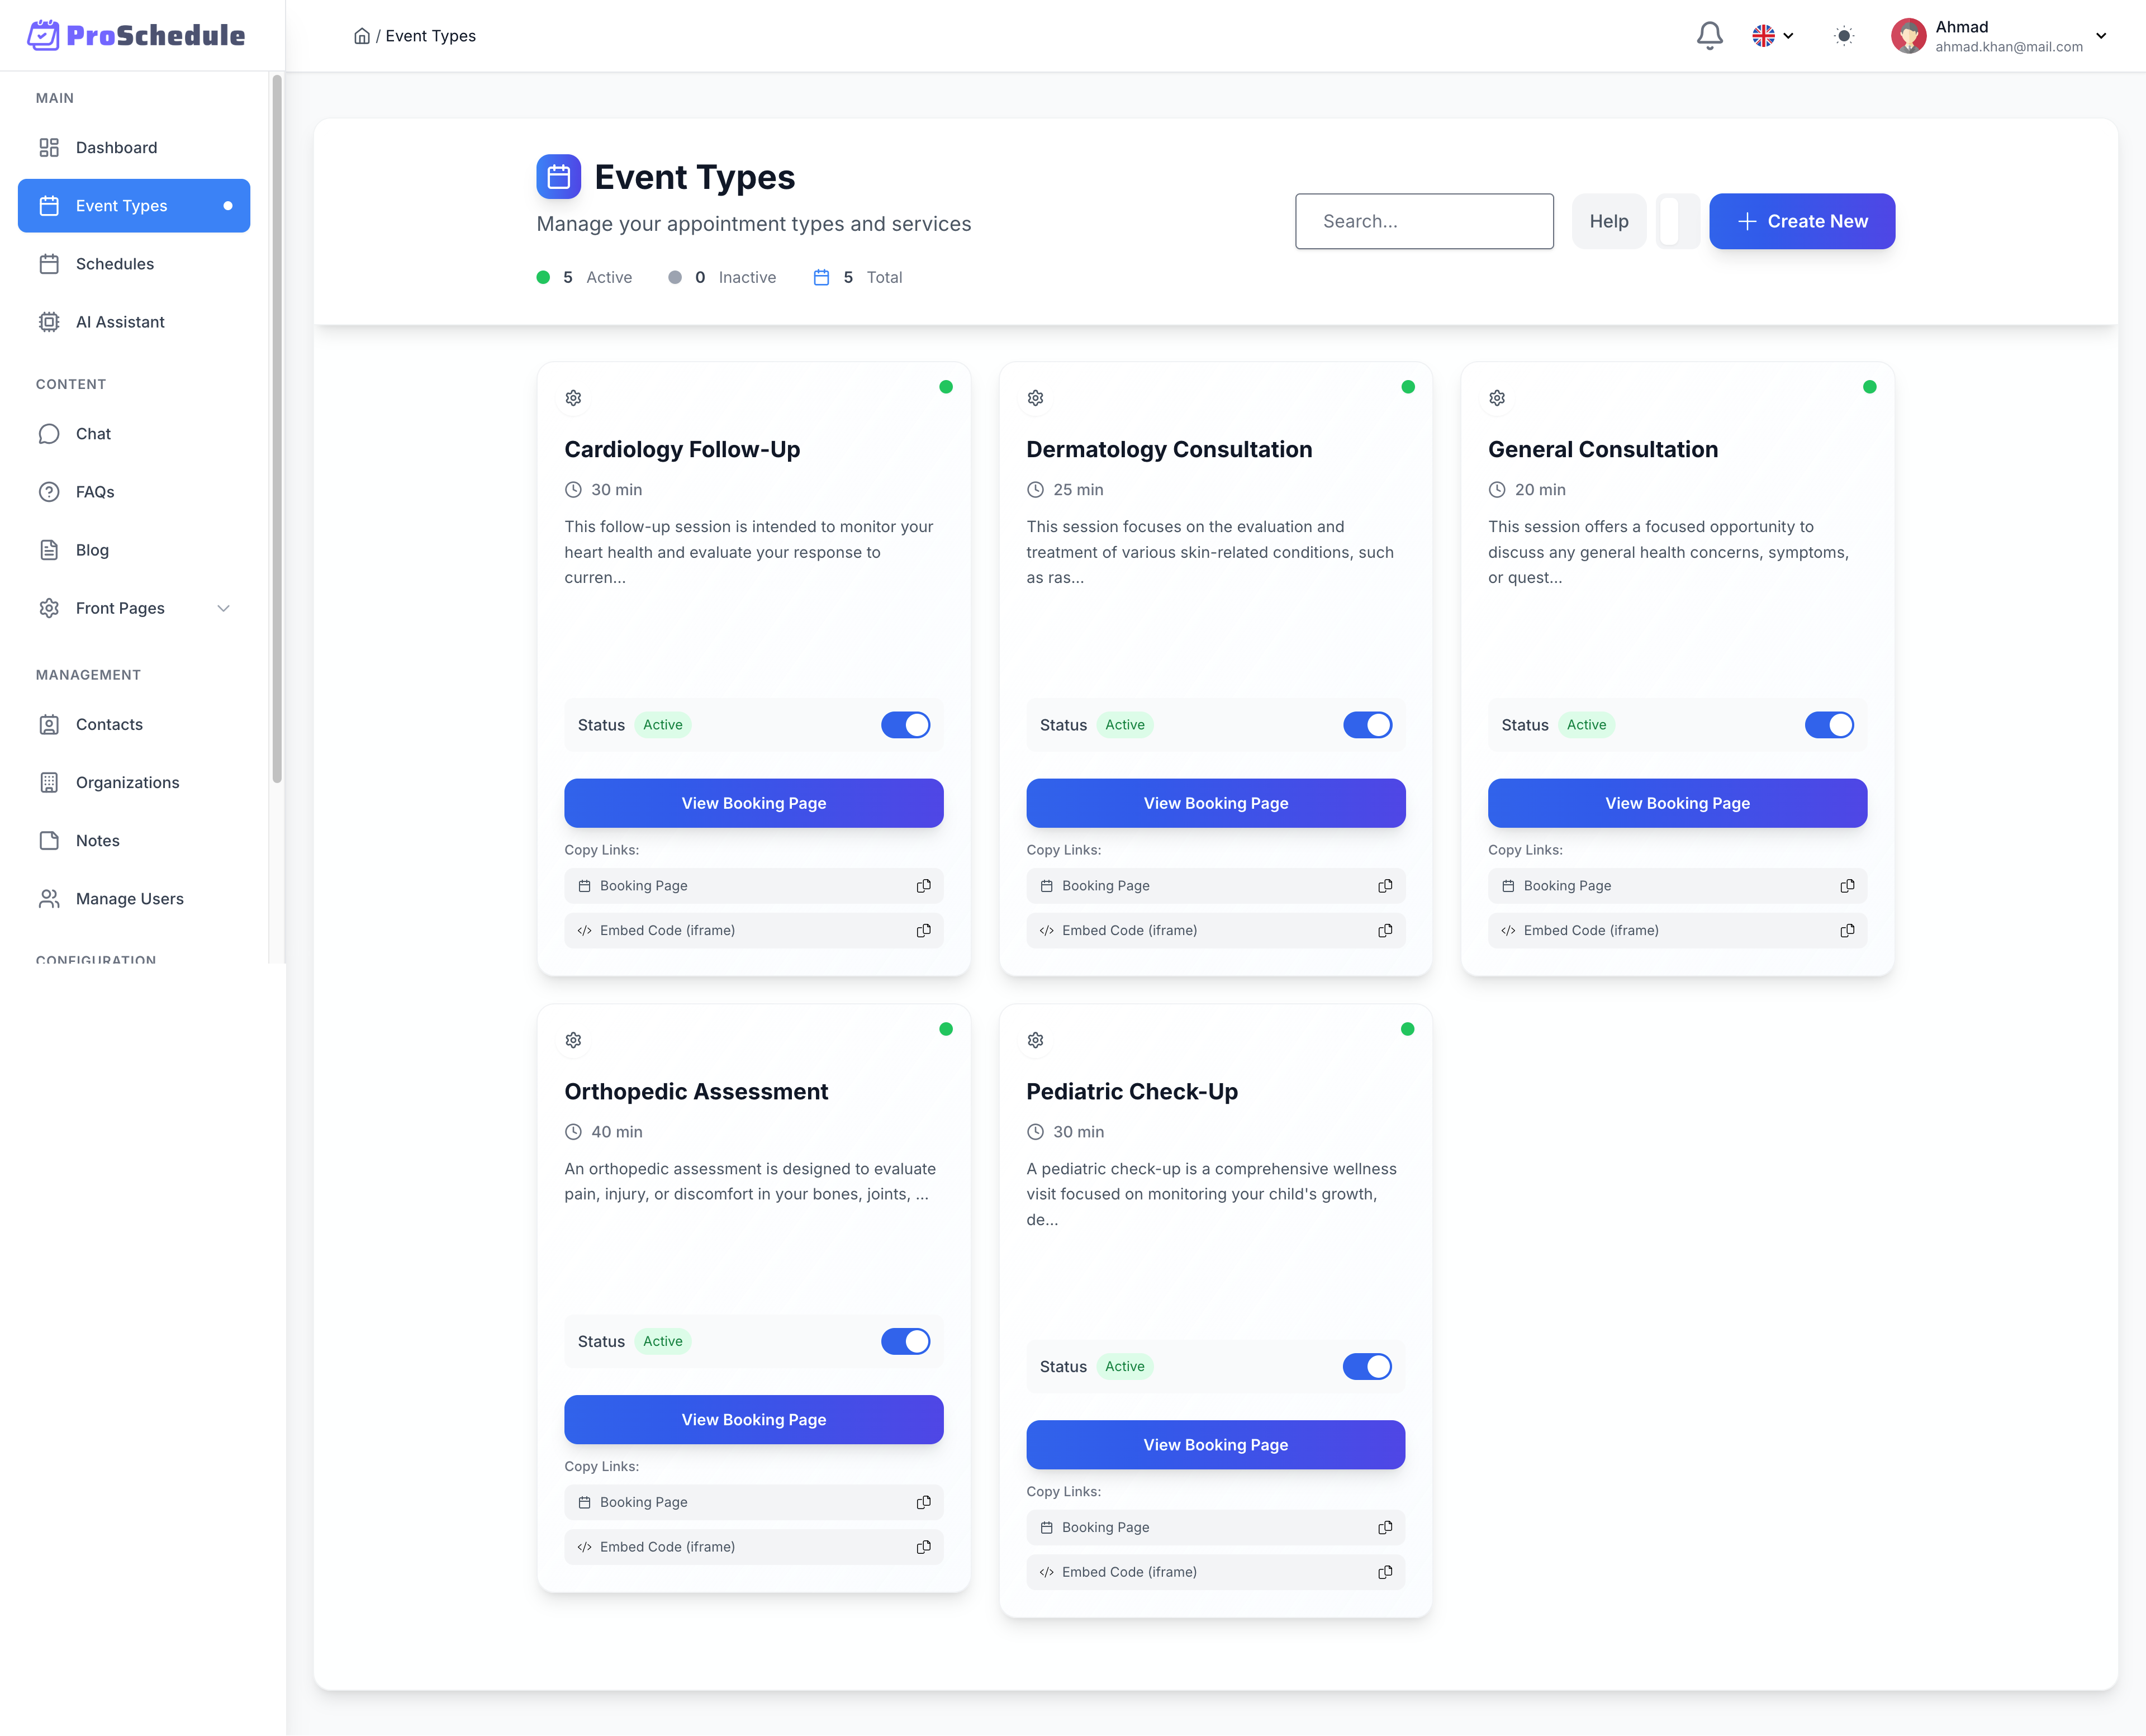Copy General Consultation embed code
Image resolution: width=2146 pixels, height=1736 pixels.
click(1846, 930)
